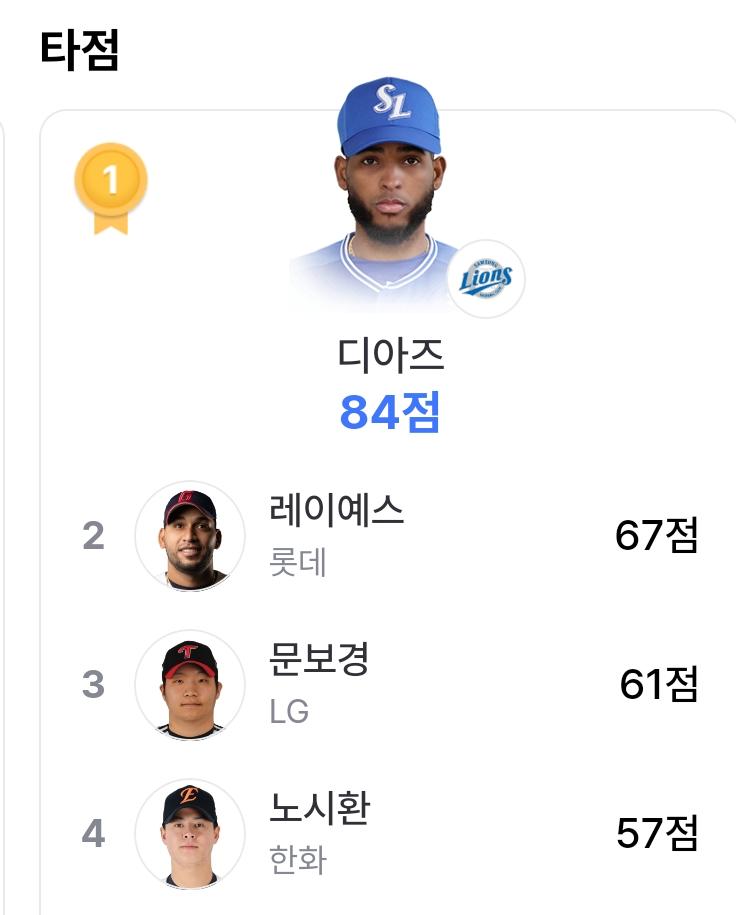The width and height of the screenshot is (736, 915).
Task: Open the Samsung Lions team logo badge
Action: point(486,278)
